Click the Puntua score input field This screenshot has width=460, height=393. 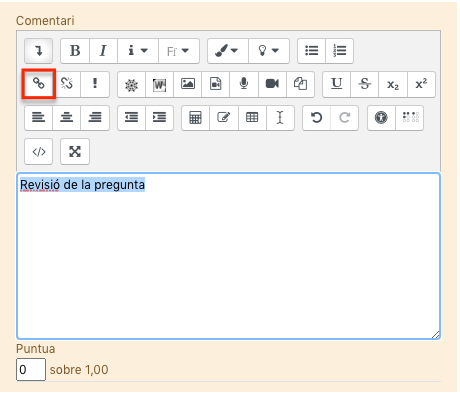click(x=31, y=369)
